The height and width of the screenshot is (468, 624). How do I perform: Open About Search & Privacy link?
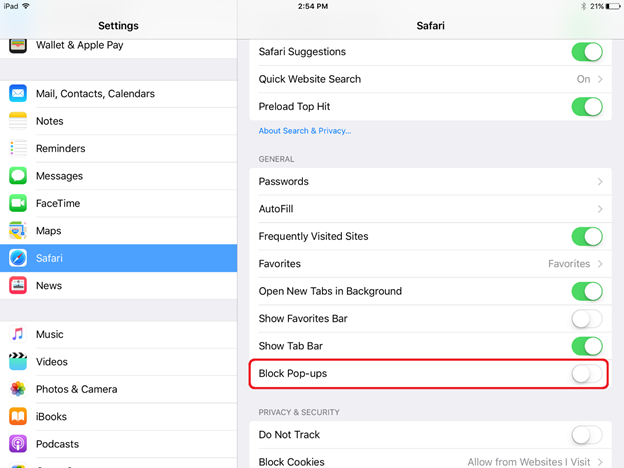(x=305, y=131)
